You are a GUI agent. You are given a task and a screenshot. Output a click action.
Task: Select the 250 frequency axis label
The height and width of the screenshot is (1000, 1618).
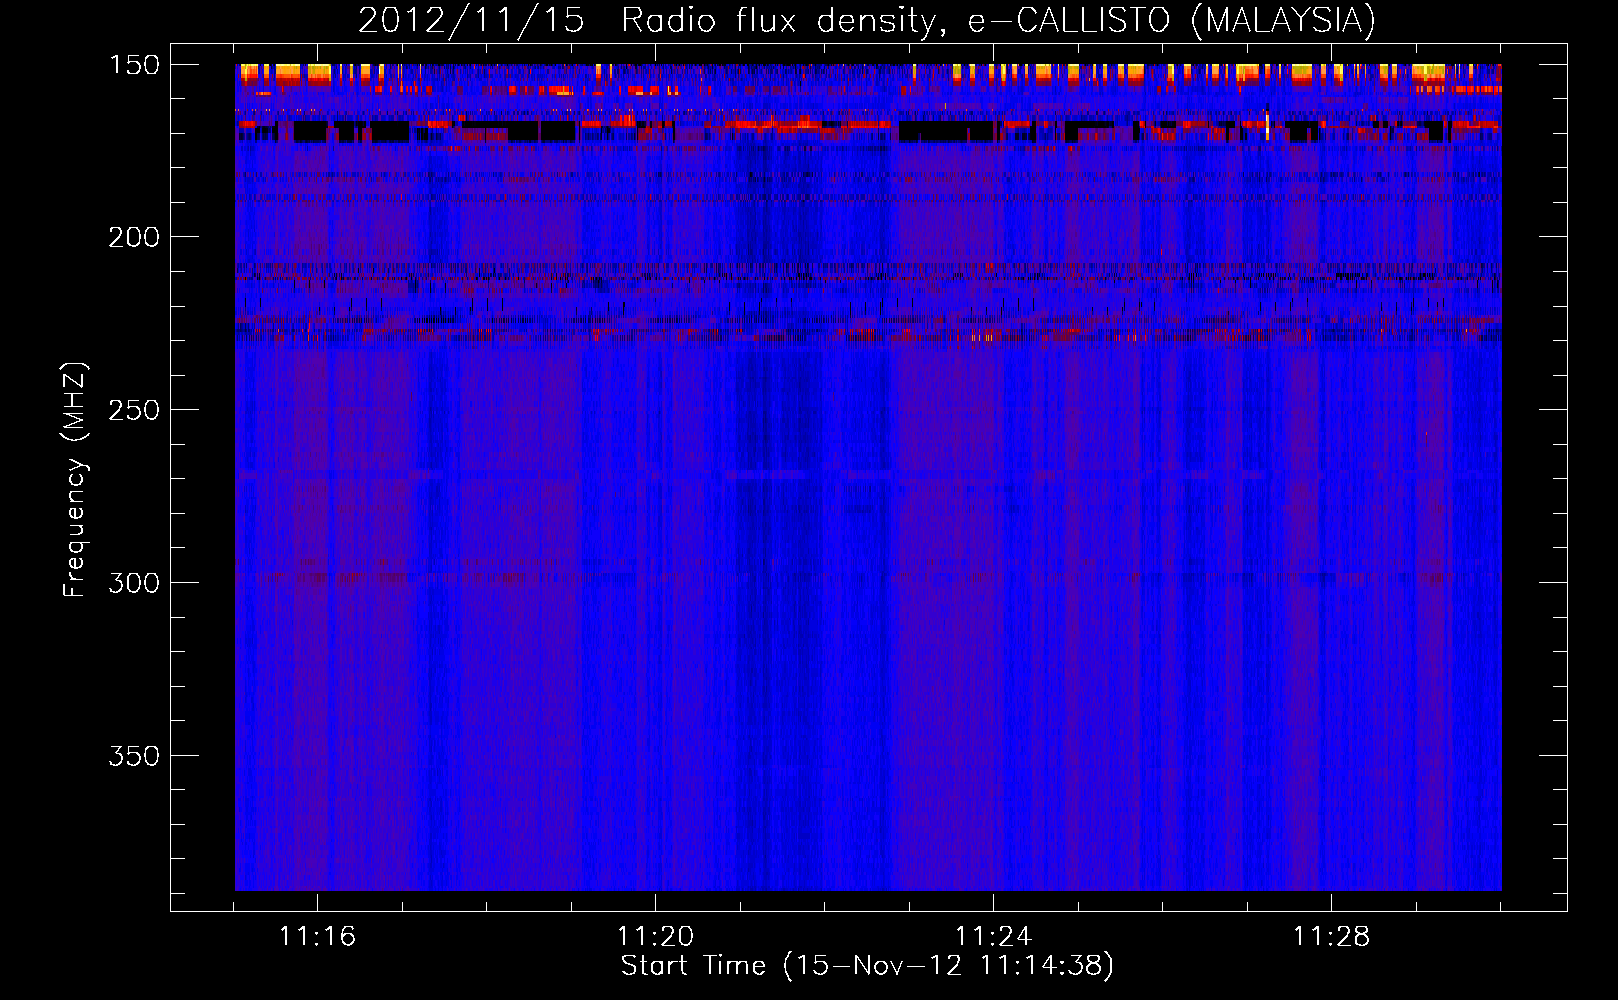coord(134,410)
